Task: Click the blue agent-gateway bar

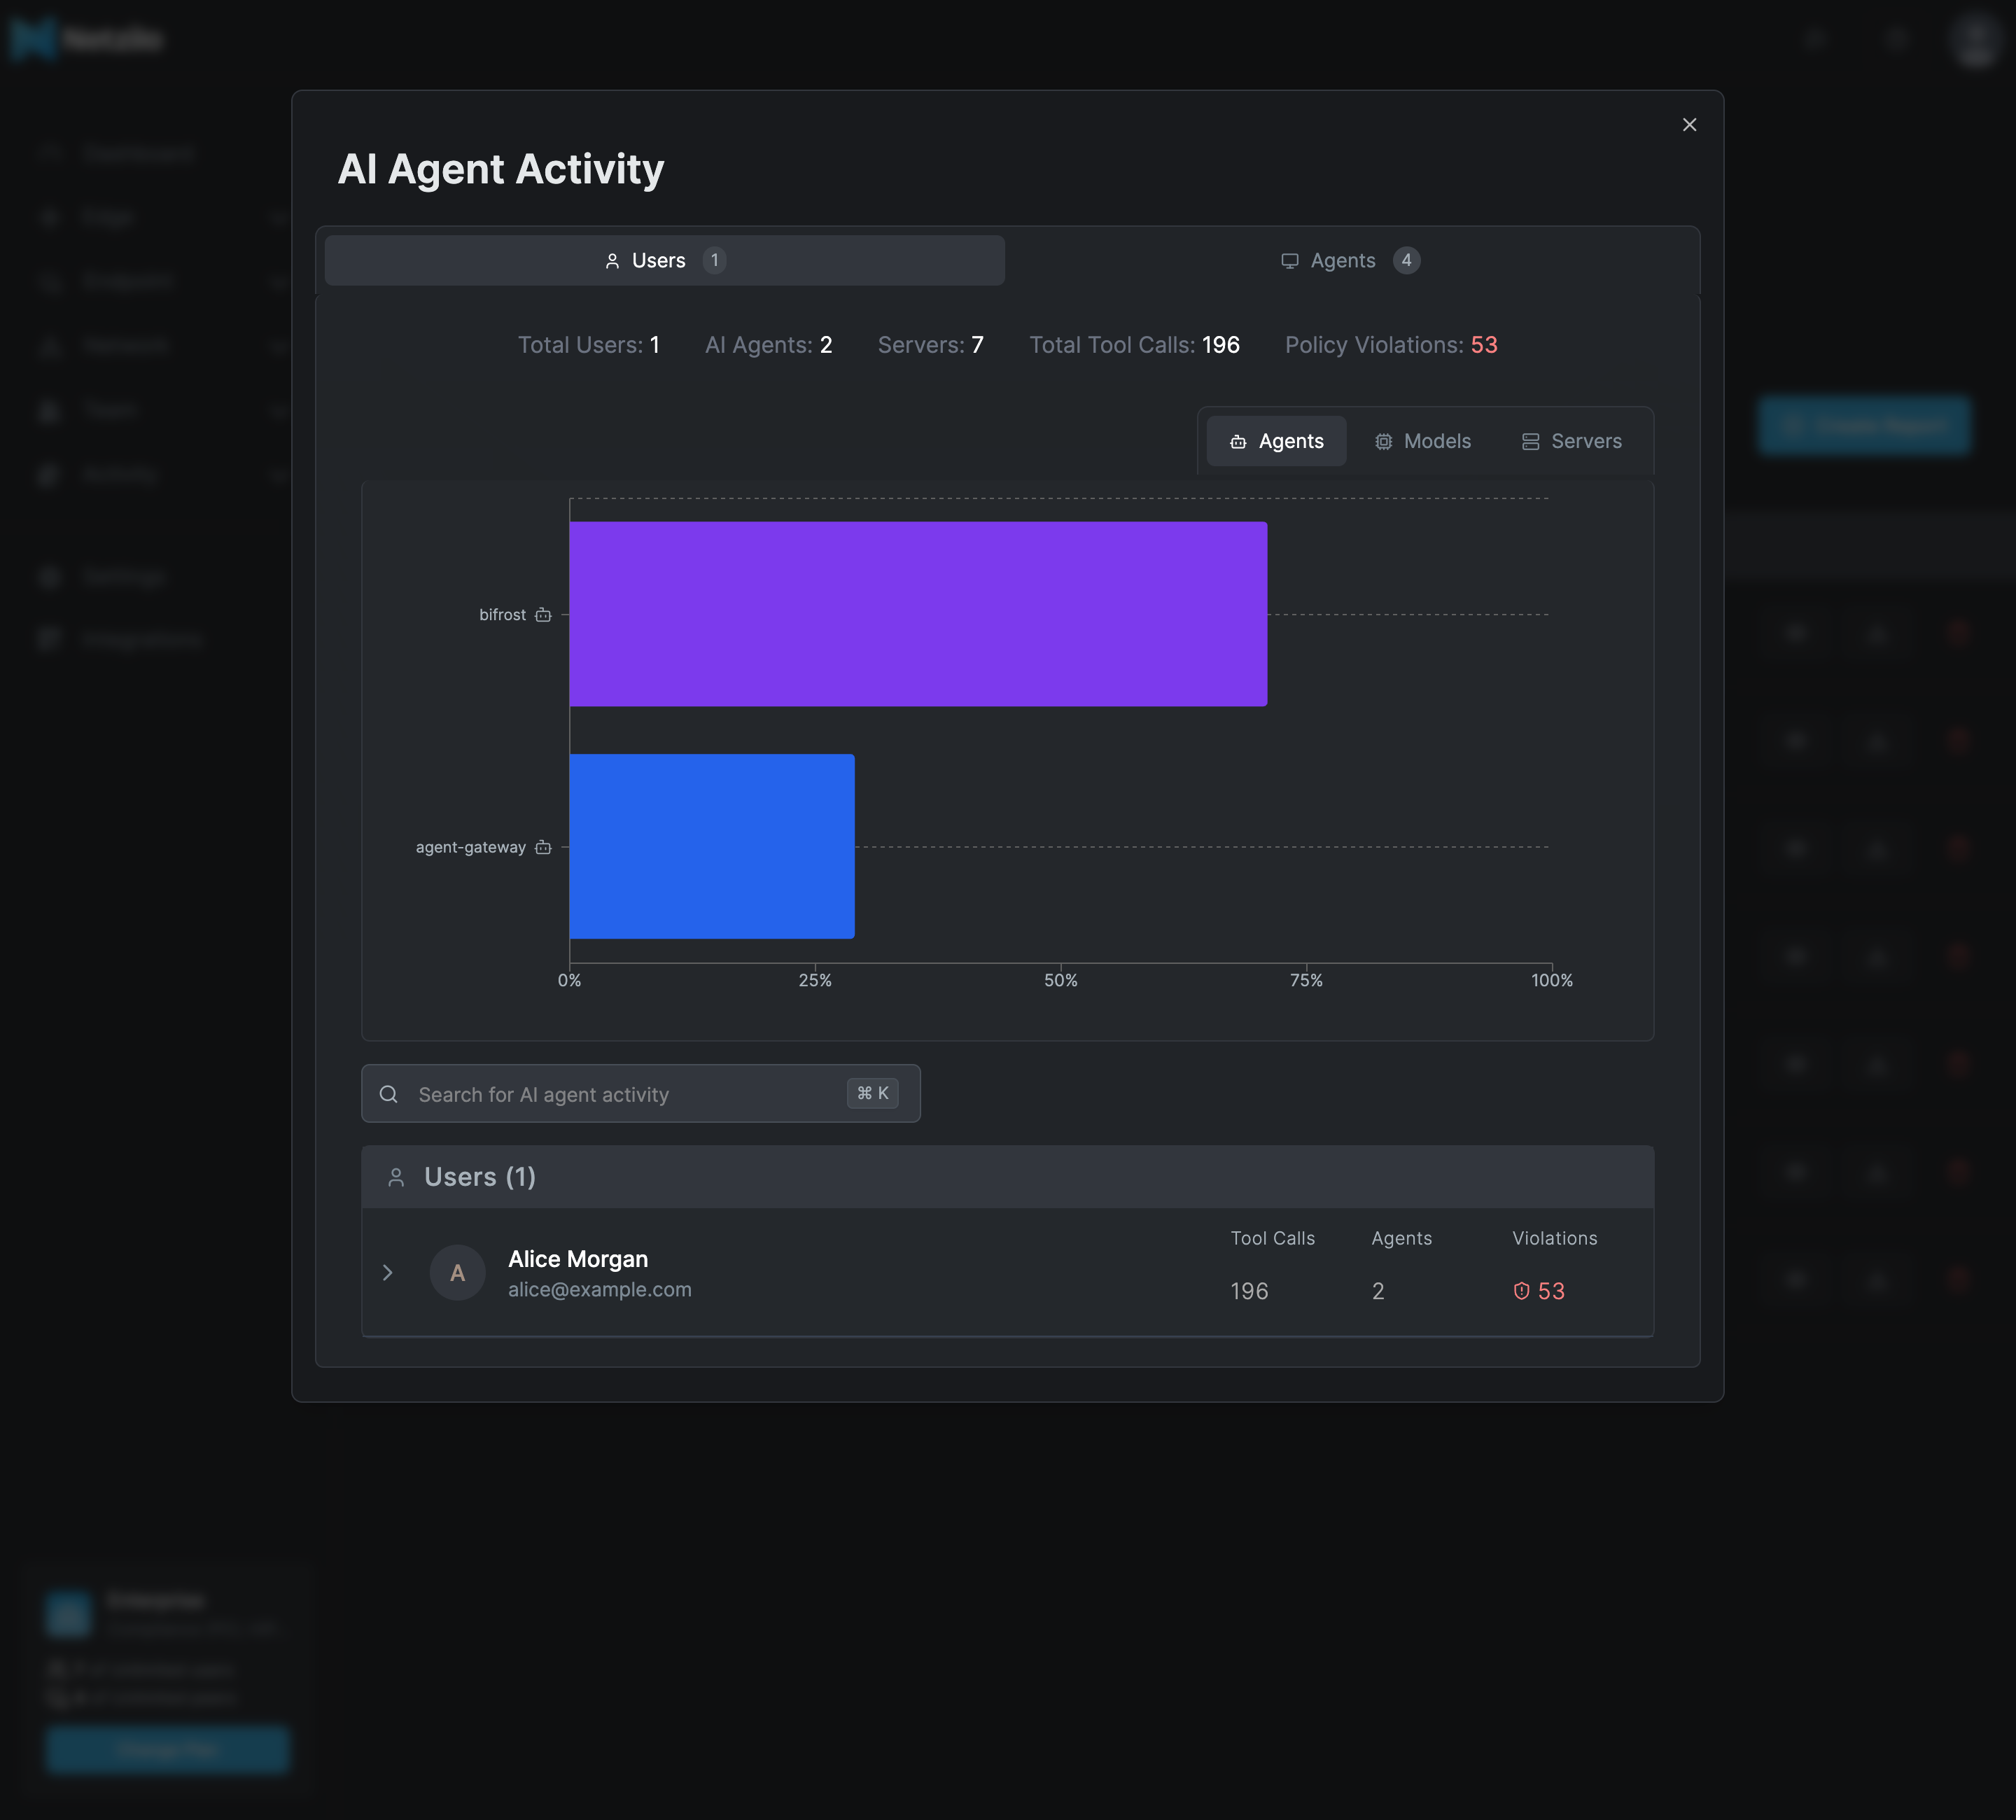Action: 712,846
